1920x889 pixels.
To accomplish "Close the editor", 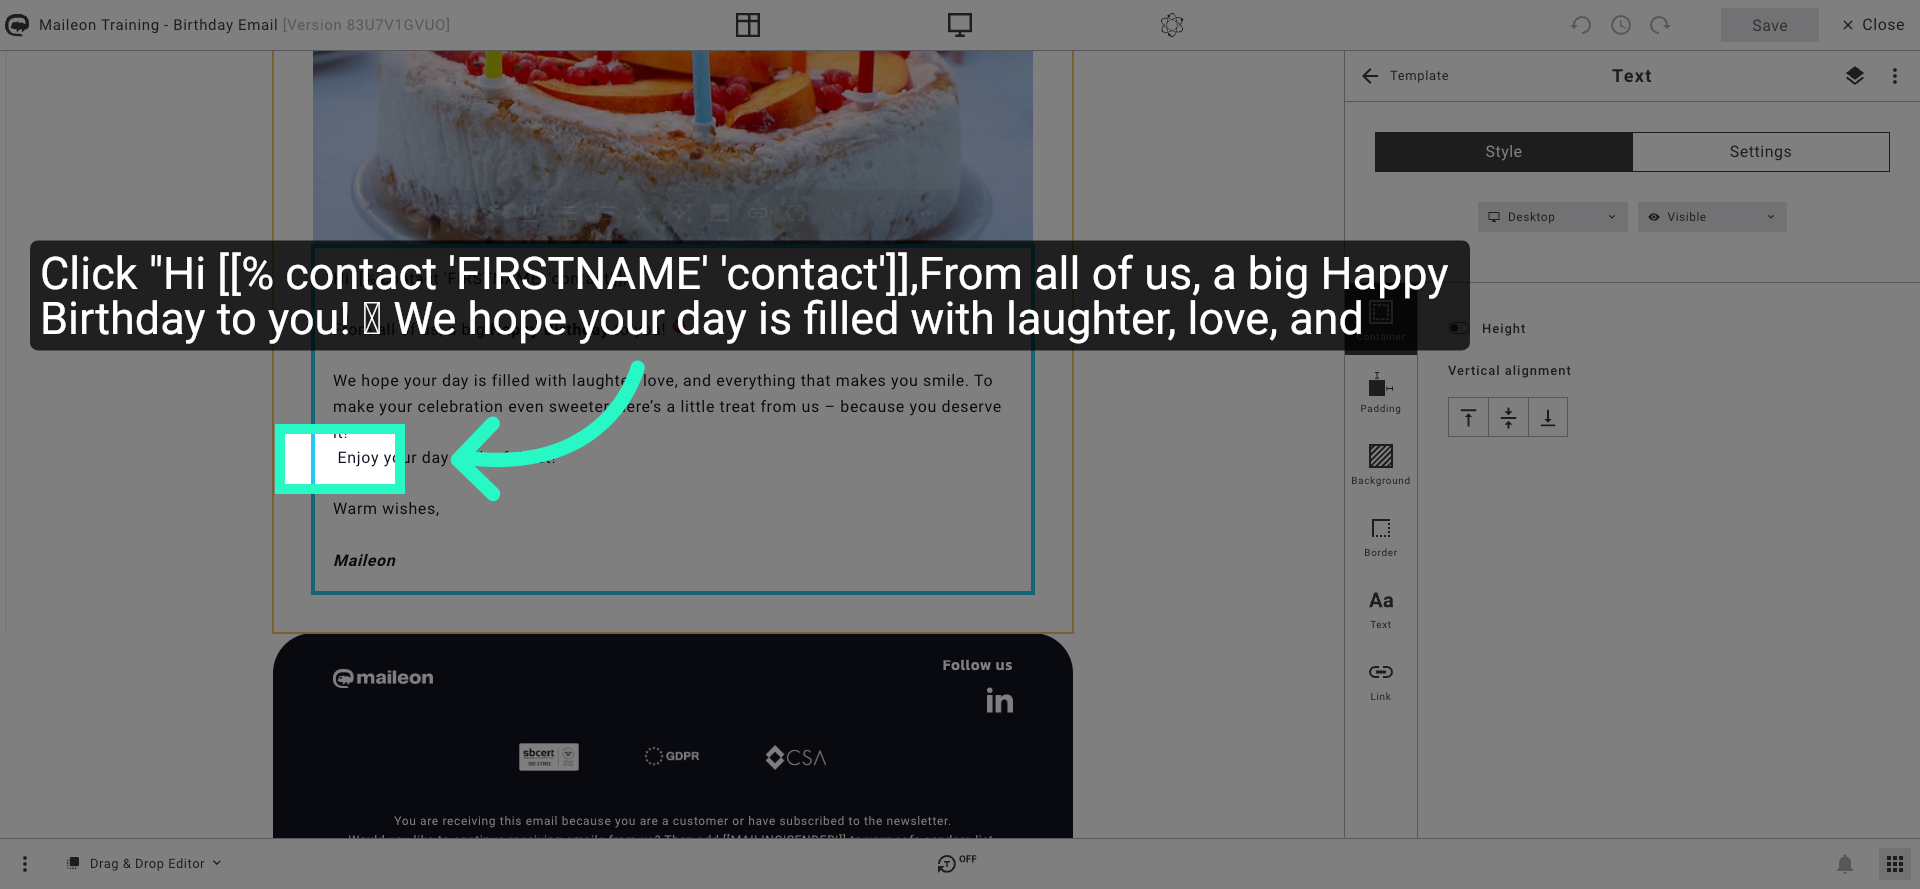I will pyautogui.click(x=1873, y=25).
